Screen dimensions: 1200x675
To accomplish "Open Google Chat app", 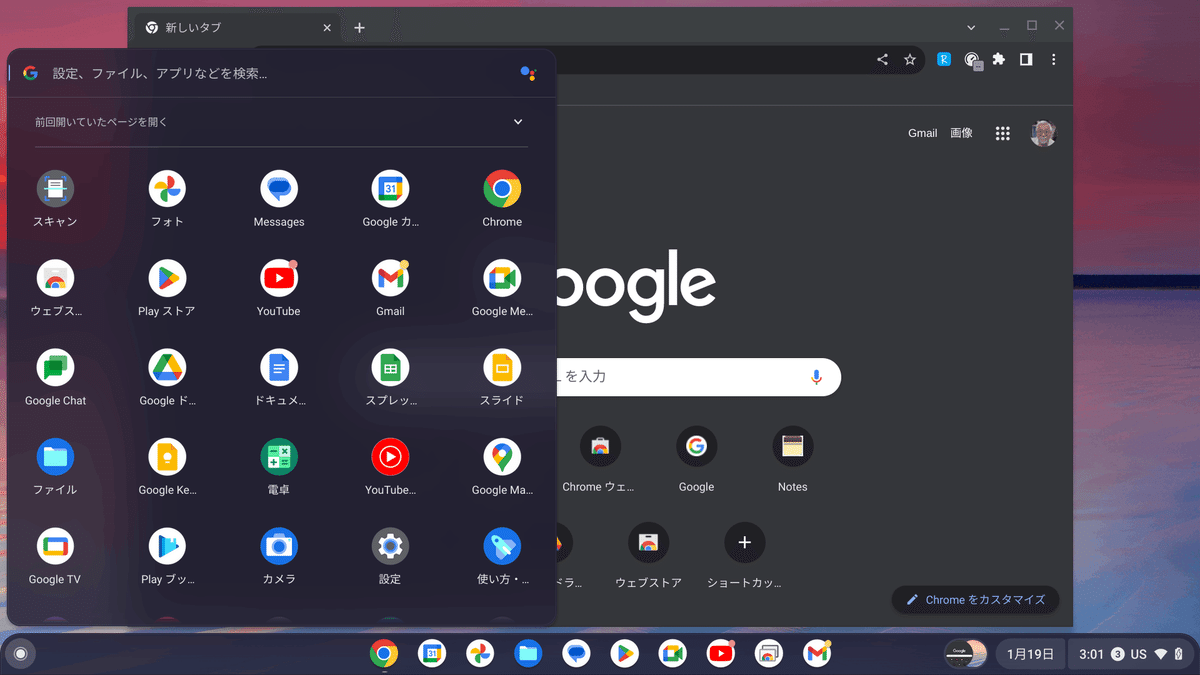I will pyautogui.click(x=55, y=368).
